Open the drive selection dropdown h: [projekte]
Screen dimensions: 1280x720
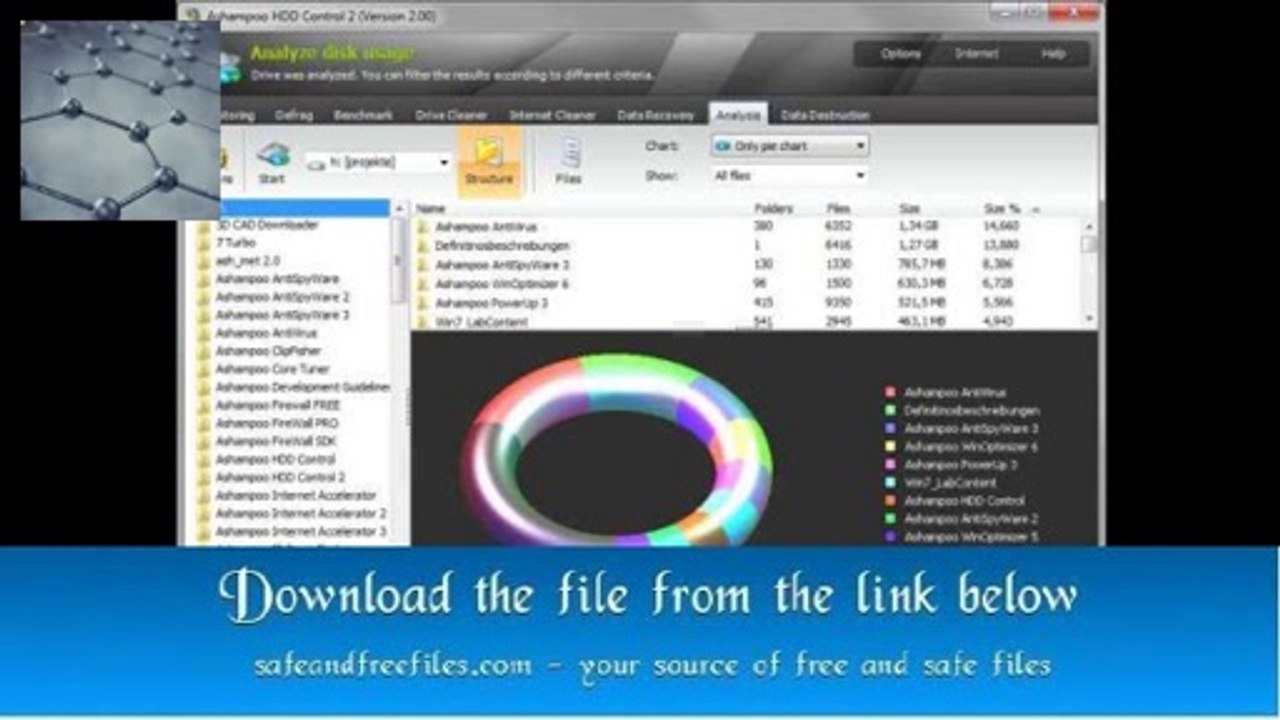[x=380, y=161]
